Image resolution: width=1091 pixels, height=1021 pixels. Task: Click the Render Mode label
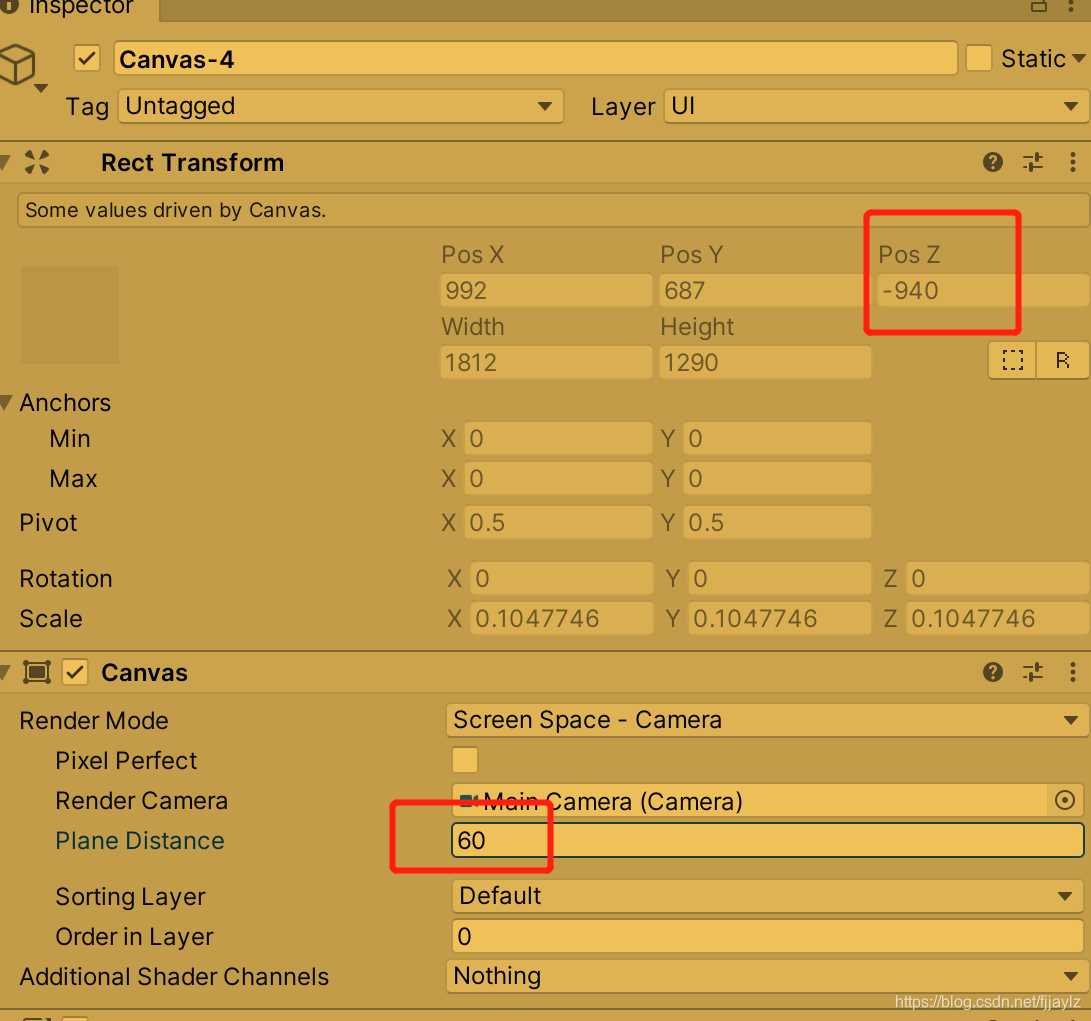tap(94, 720)
